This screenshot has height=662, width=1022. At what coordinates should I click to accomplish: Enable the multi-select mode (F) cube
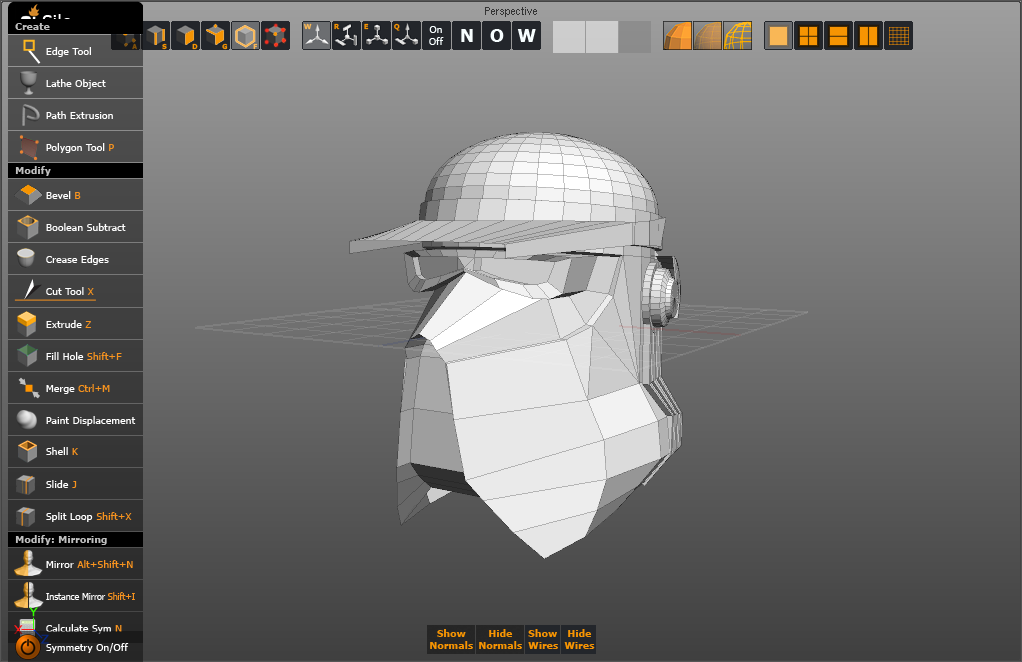(246, 36)
